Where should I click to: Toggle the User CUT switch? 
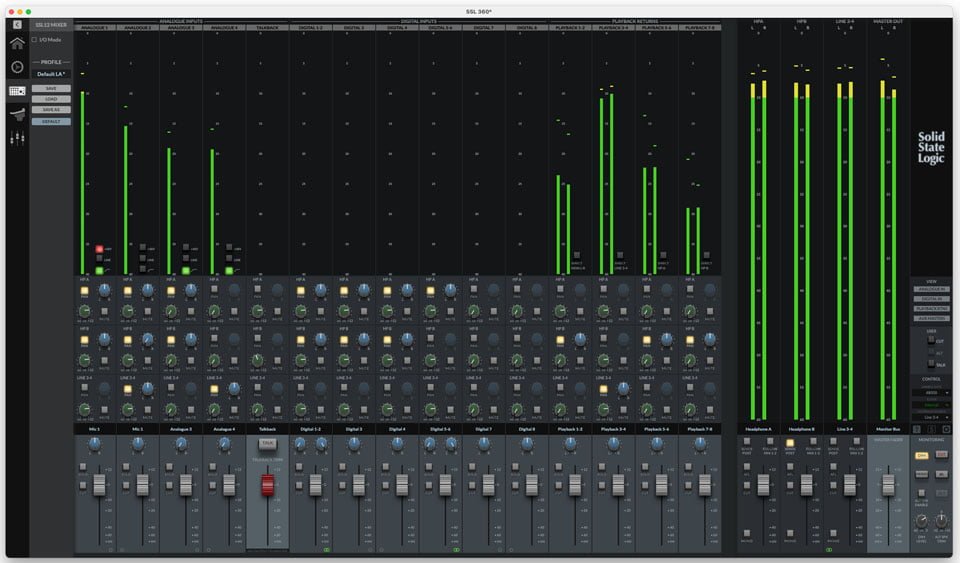(931, 340)
